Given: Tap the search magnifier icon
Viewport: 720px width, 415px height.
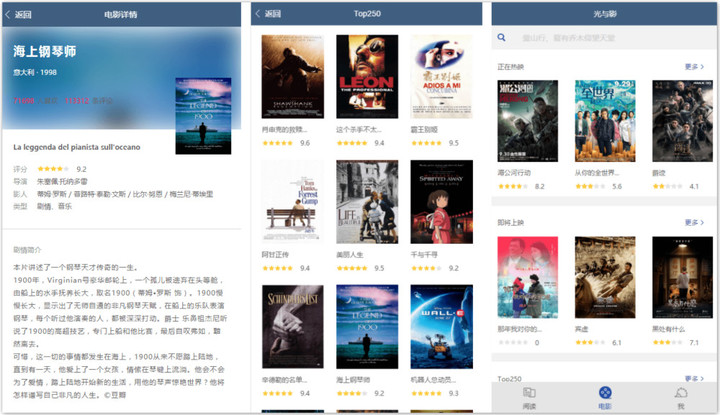Looking at the screenshot, I should click(501, 38).
